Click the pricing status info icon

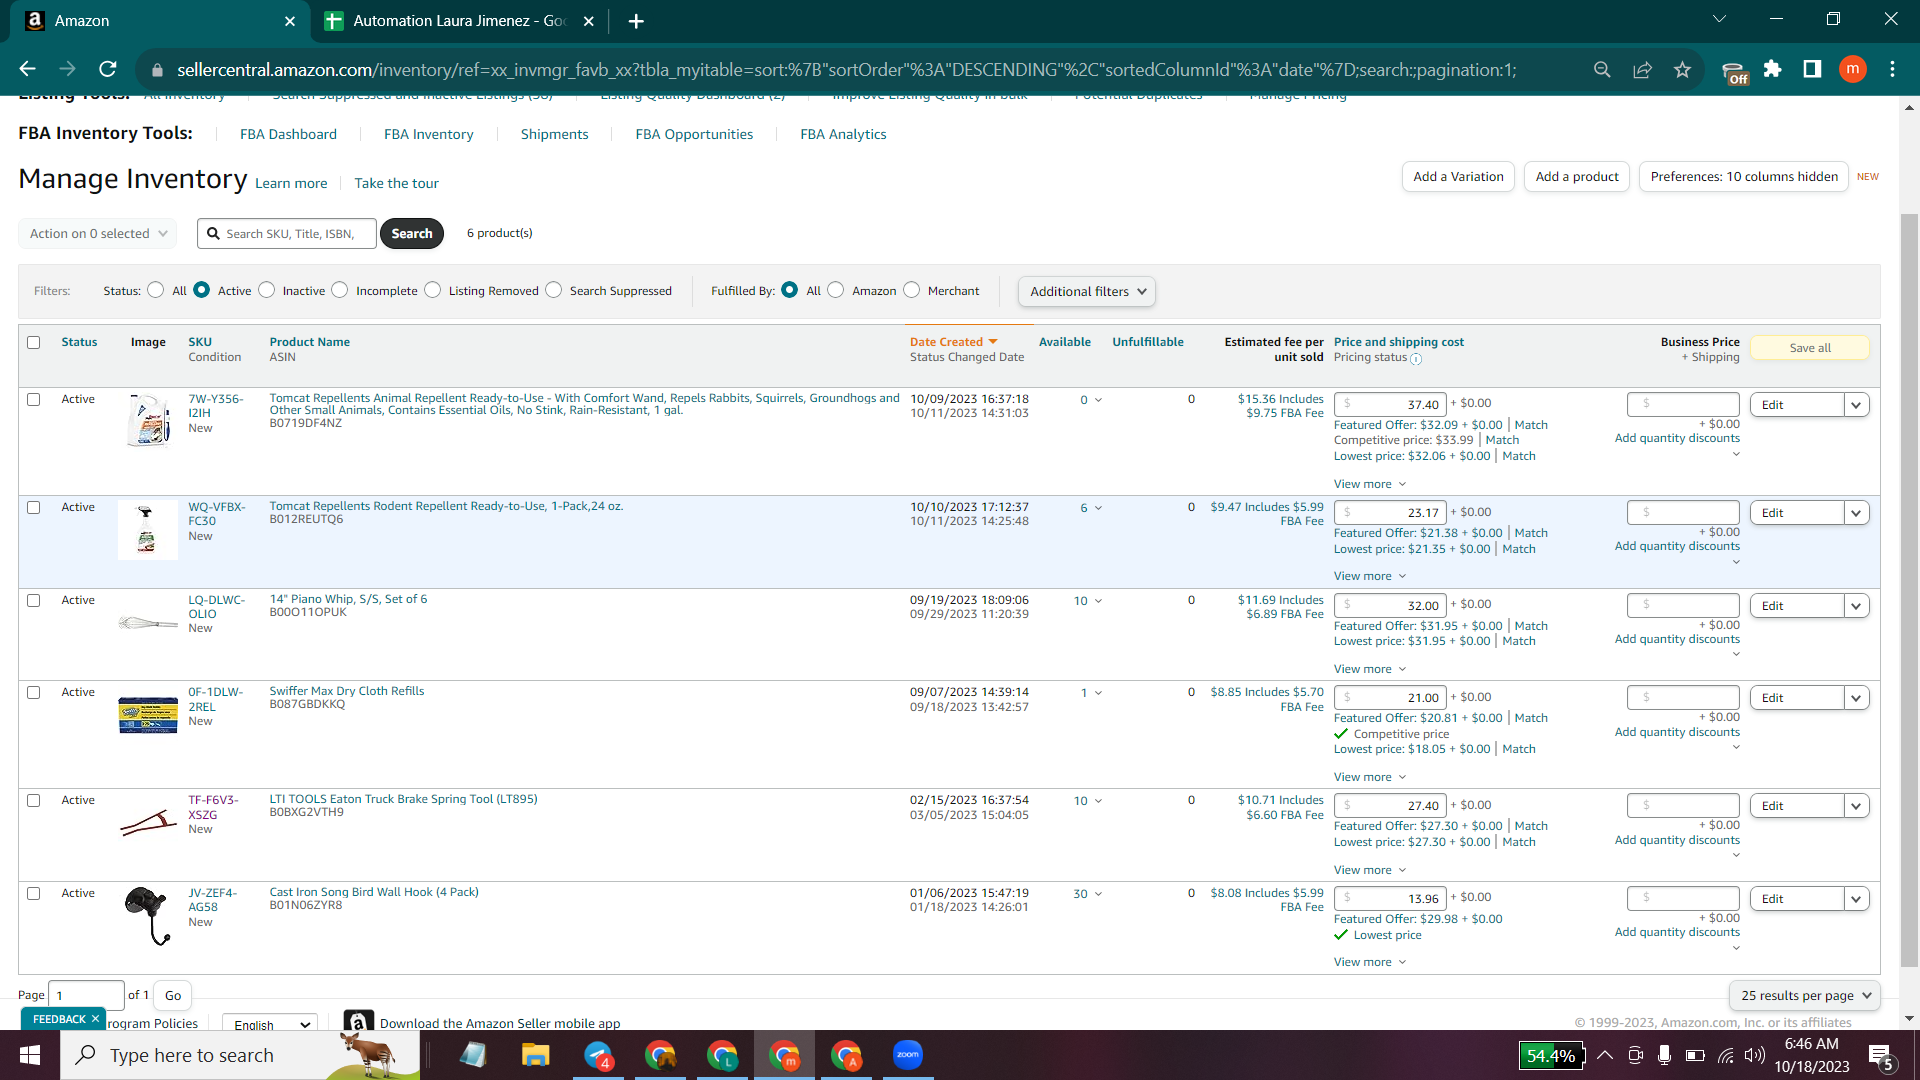[1416, 359]
